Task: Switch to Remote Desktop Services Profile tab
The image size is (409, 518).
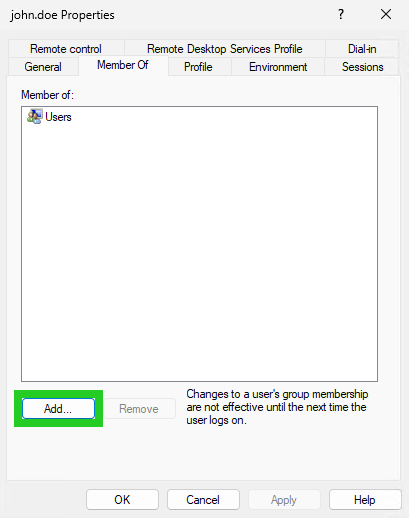Action: 225,49
